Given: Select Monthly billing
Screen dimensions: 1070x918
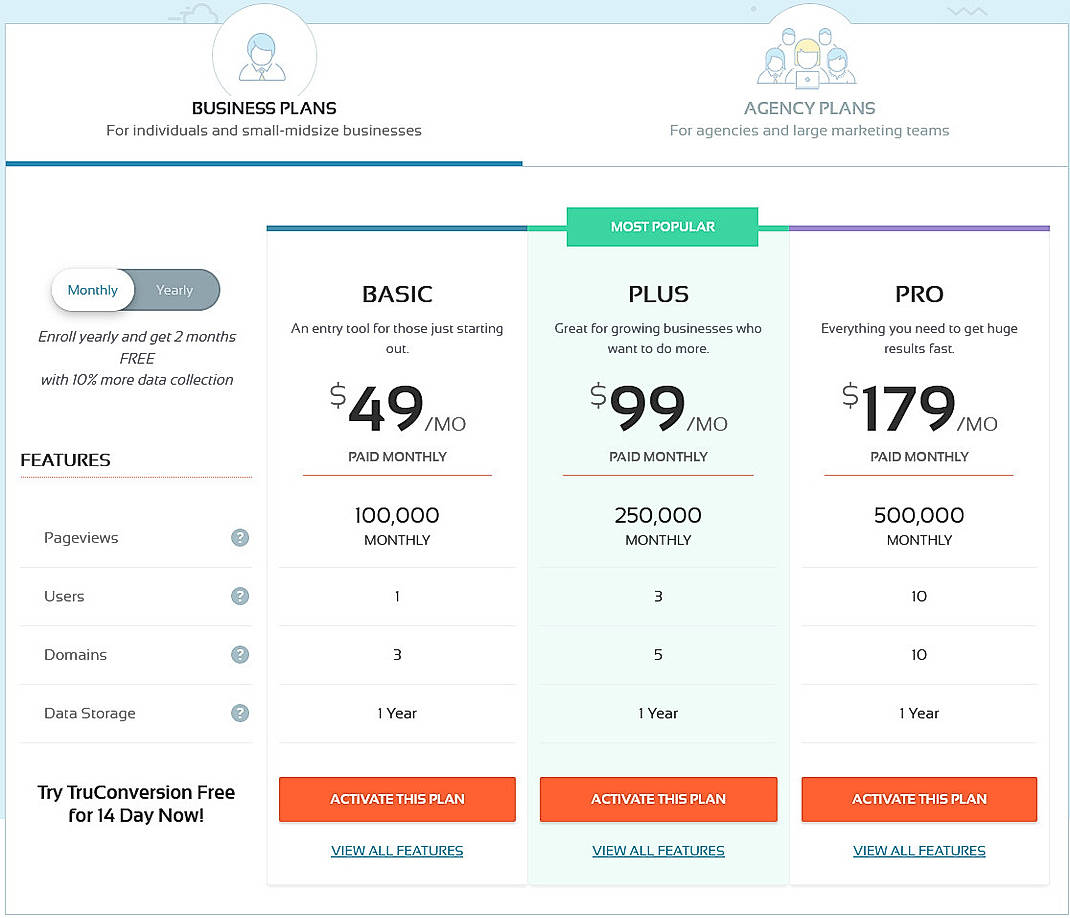Looking at the screenshot, I should tap(93, 290).
